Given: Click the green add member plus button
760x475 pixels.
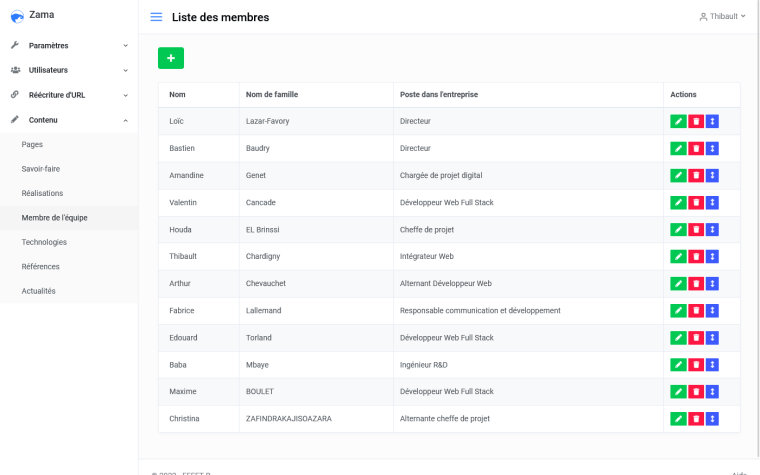Looking at the screenshot, I should point(170,59).
